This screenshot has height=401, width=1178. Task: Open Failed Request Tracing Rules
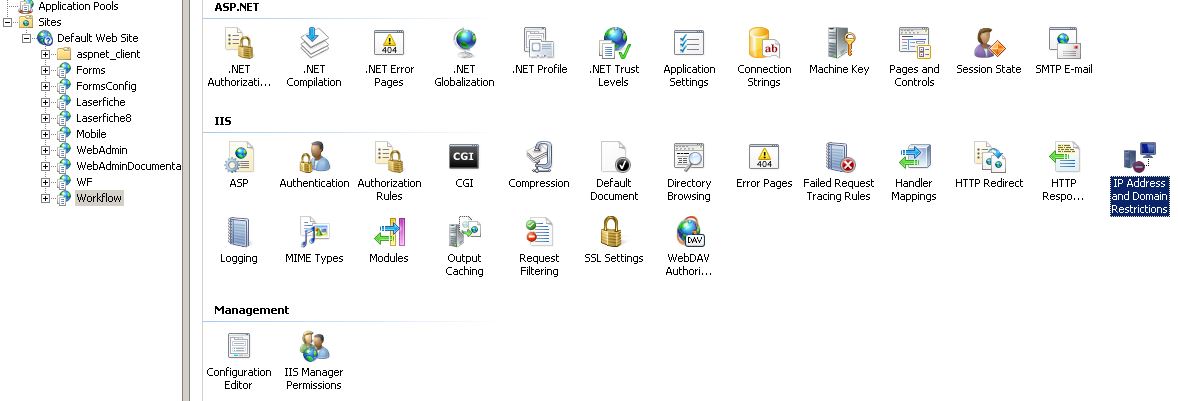pyautogui.click(x=838, y=172)
